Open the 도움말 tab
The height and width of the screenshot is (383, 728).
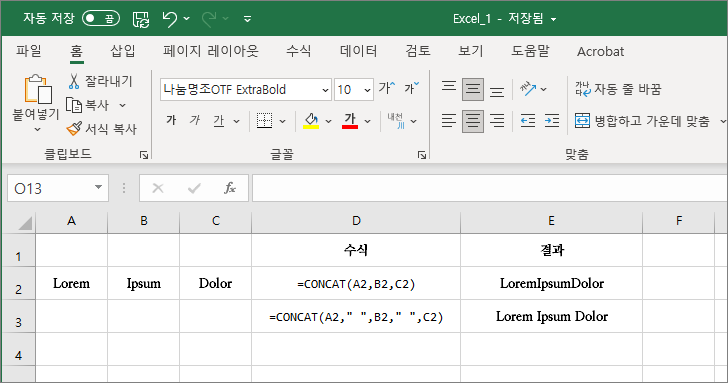click(530, 51)
